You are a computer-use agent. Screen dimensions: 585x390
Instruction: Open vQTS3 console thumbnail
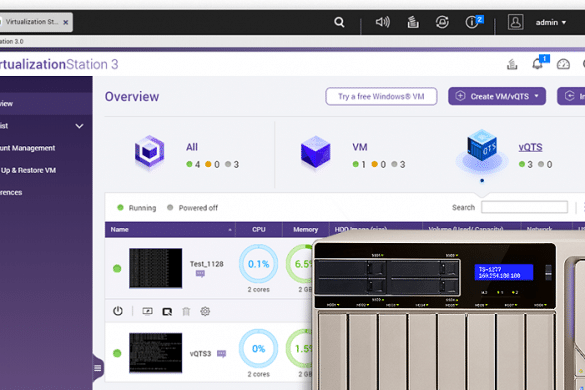coord(156,353)
